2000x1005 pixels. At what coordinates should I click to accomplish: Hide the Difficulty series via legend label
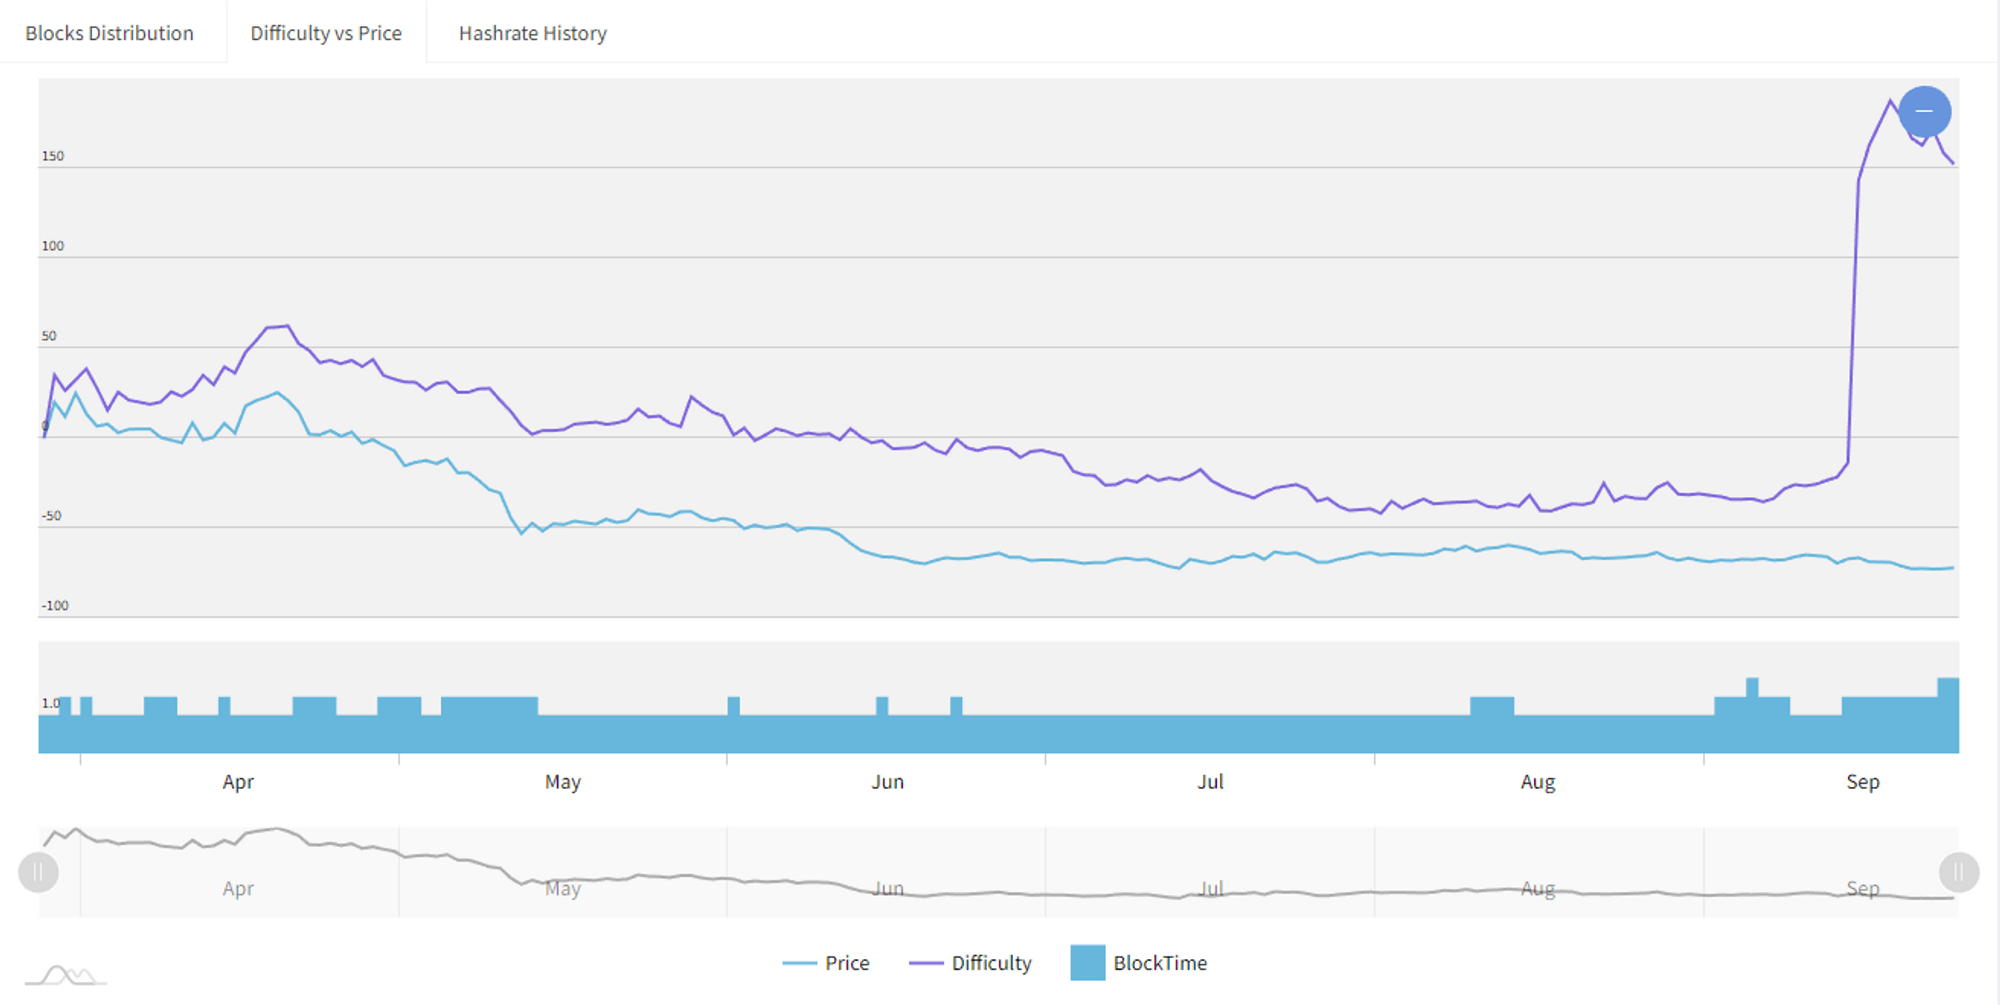pyautogui.click(x=991, y=963)
